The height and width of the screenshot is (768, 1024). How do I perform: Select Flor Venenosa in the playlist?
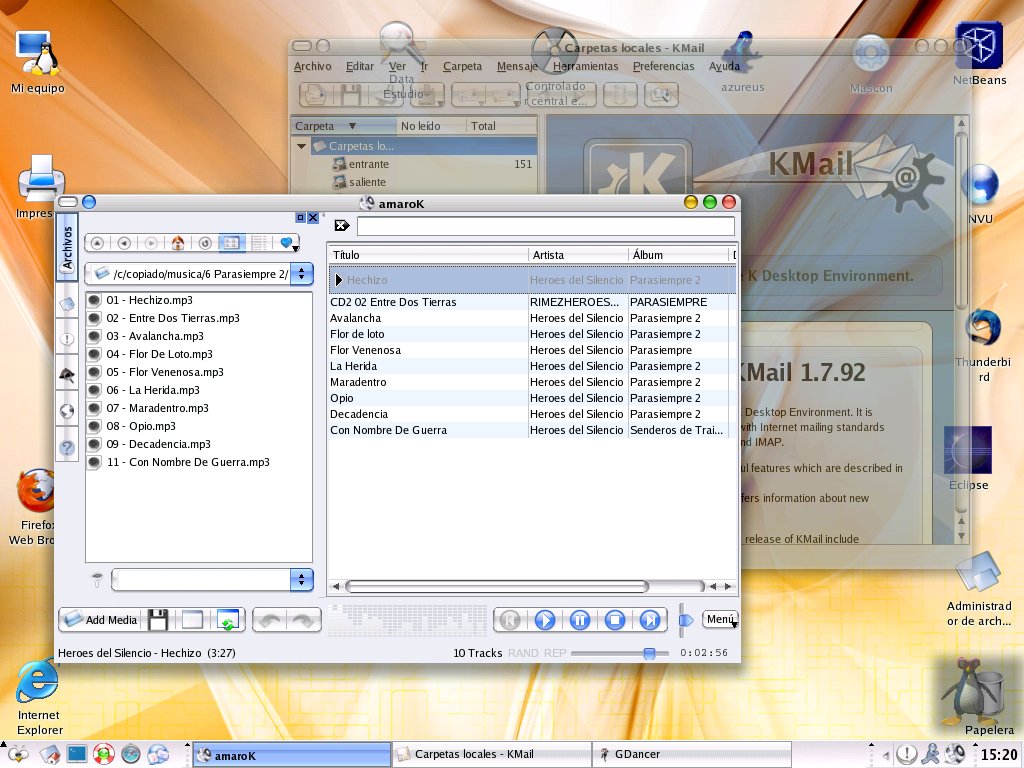pyautogui.click(x=532, y=350)
